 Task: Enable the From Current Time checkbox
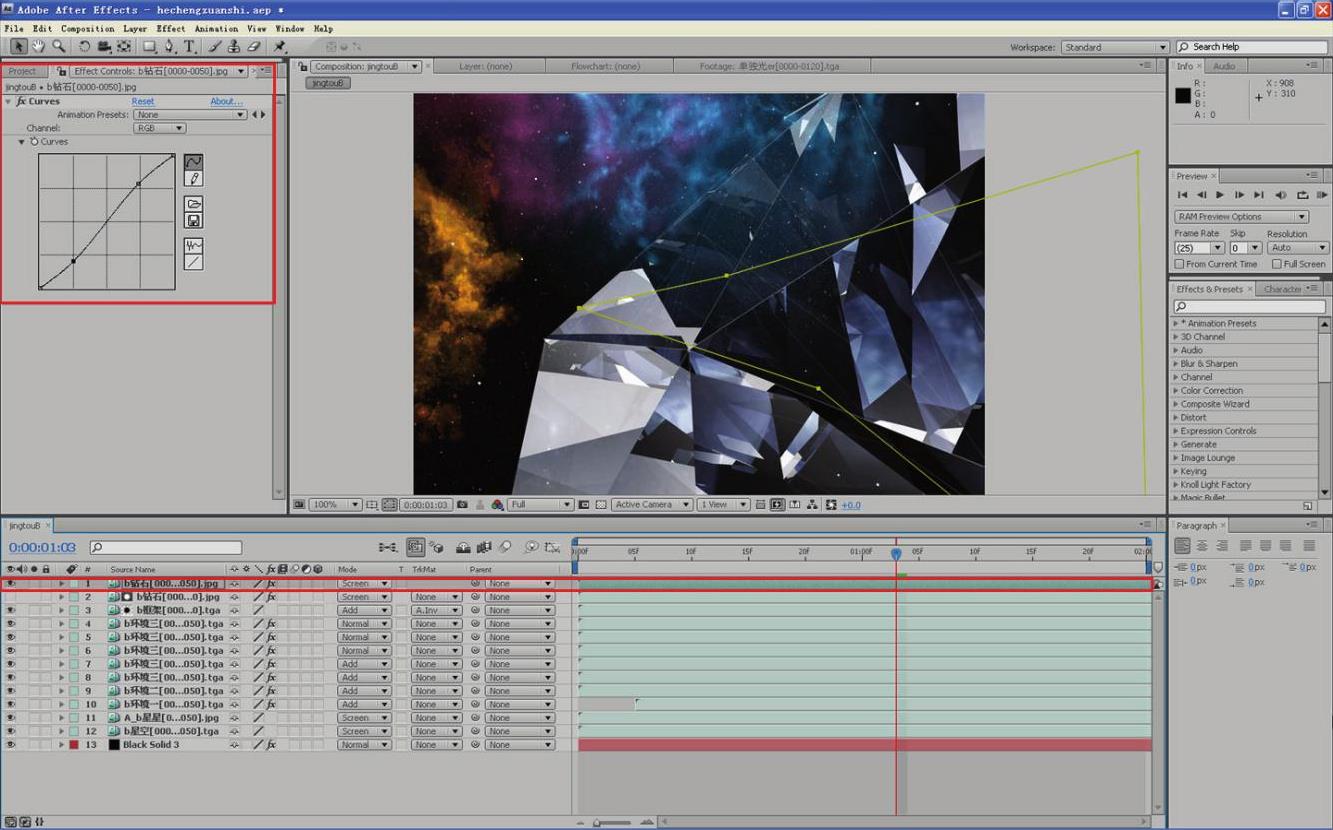pyautogui.click(x=1180, y=264)
